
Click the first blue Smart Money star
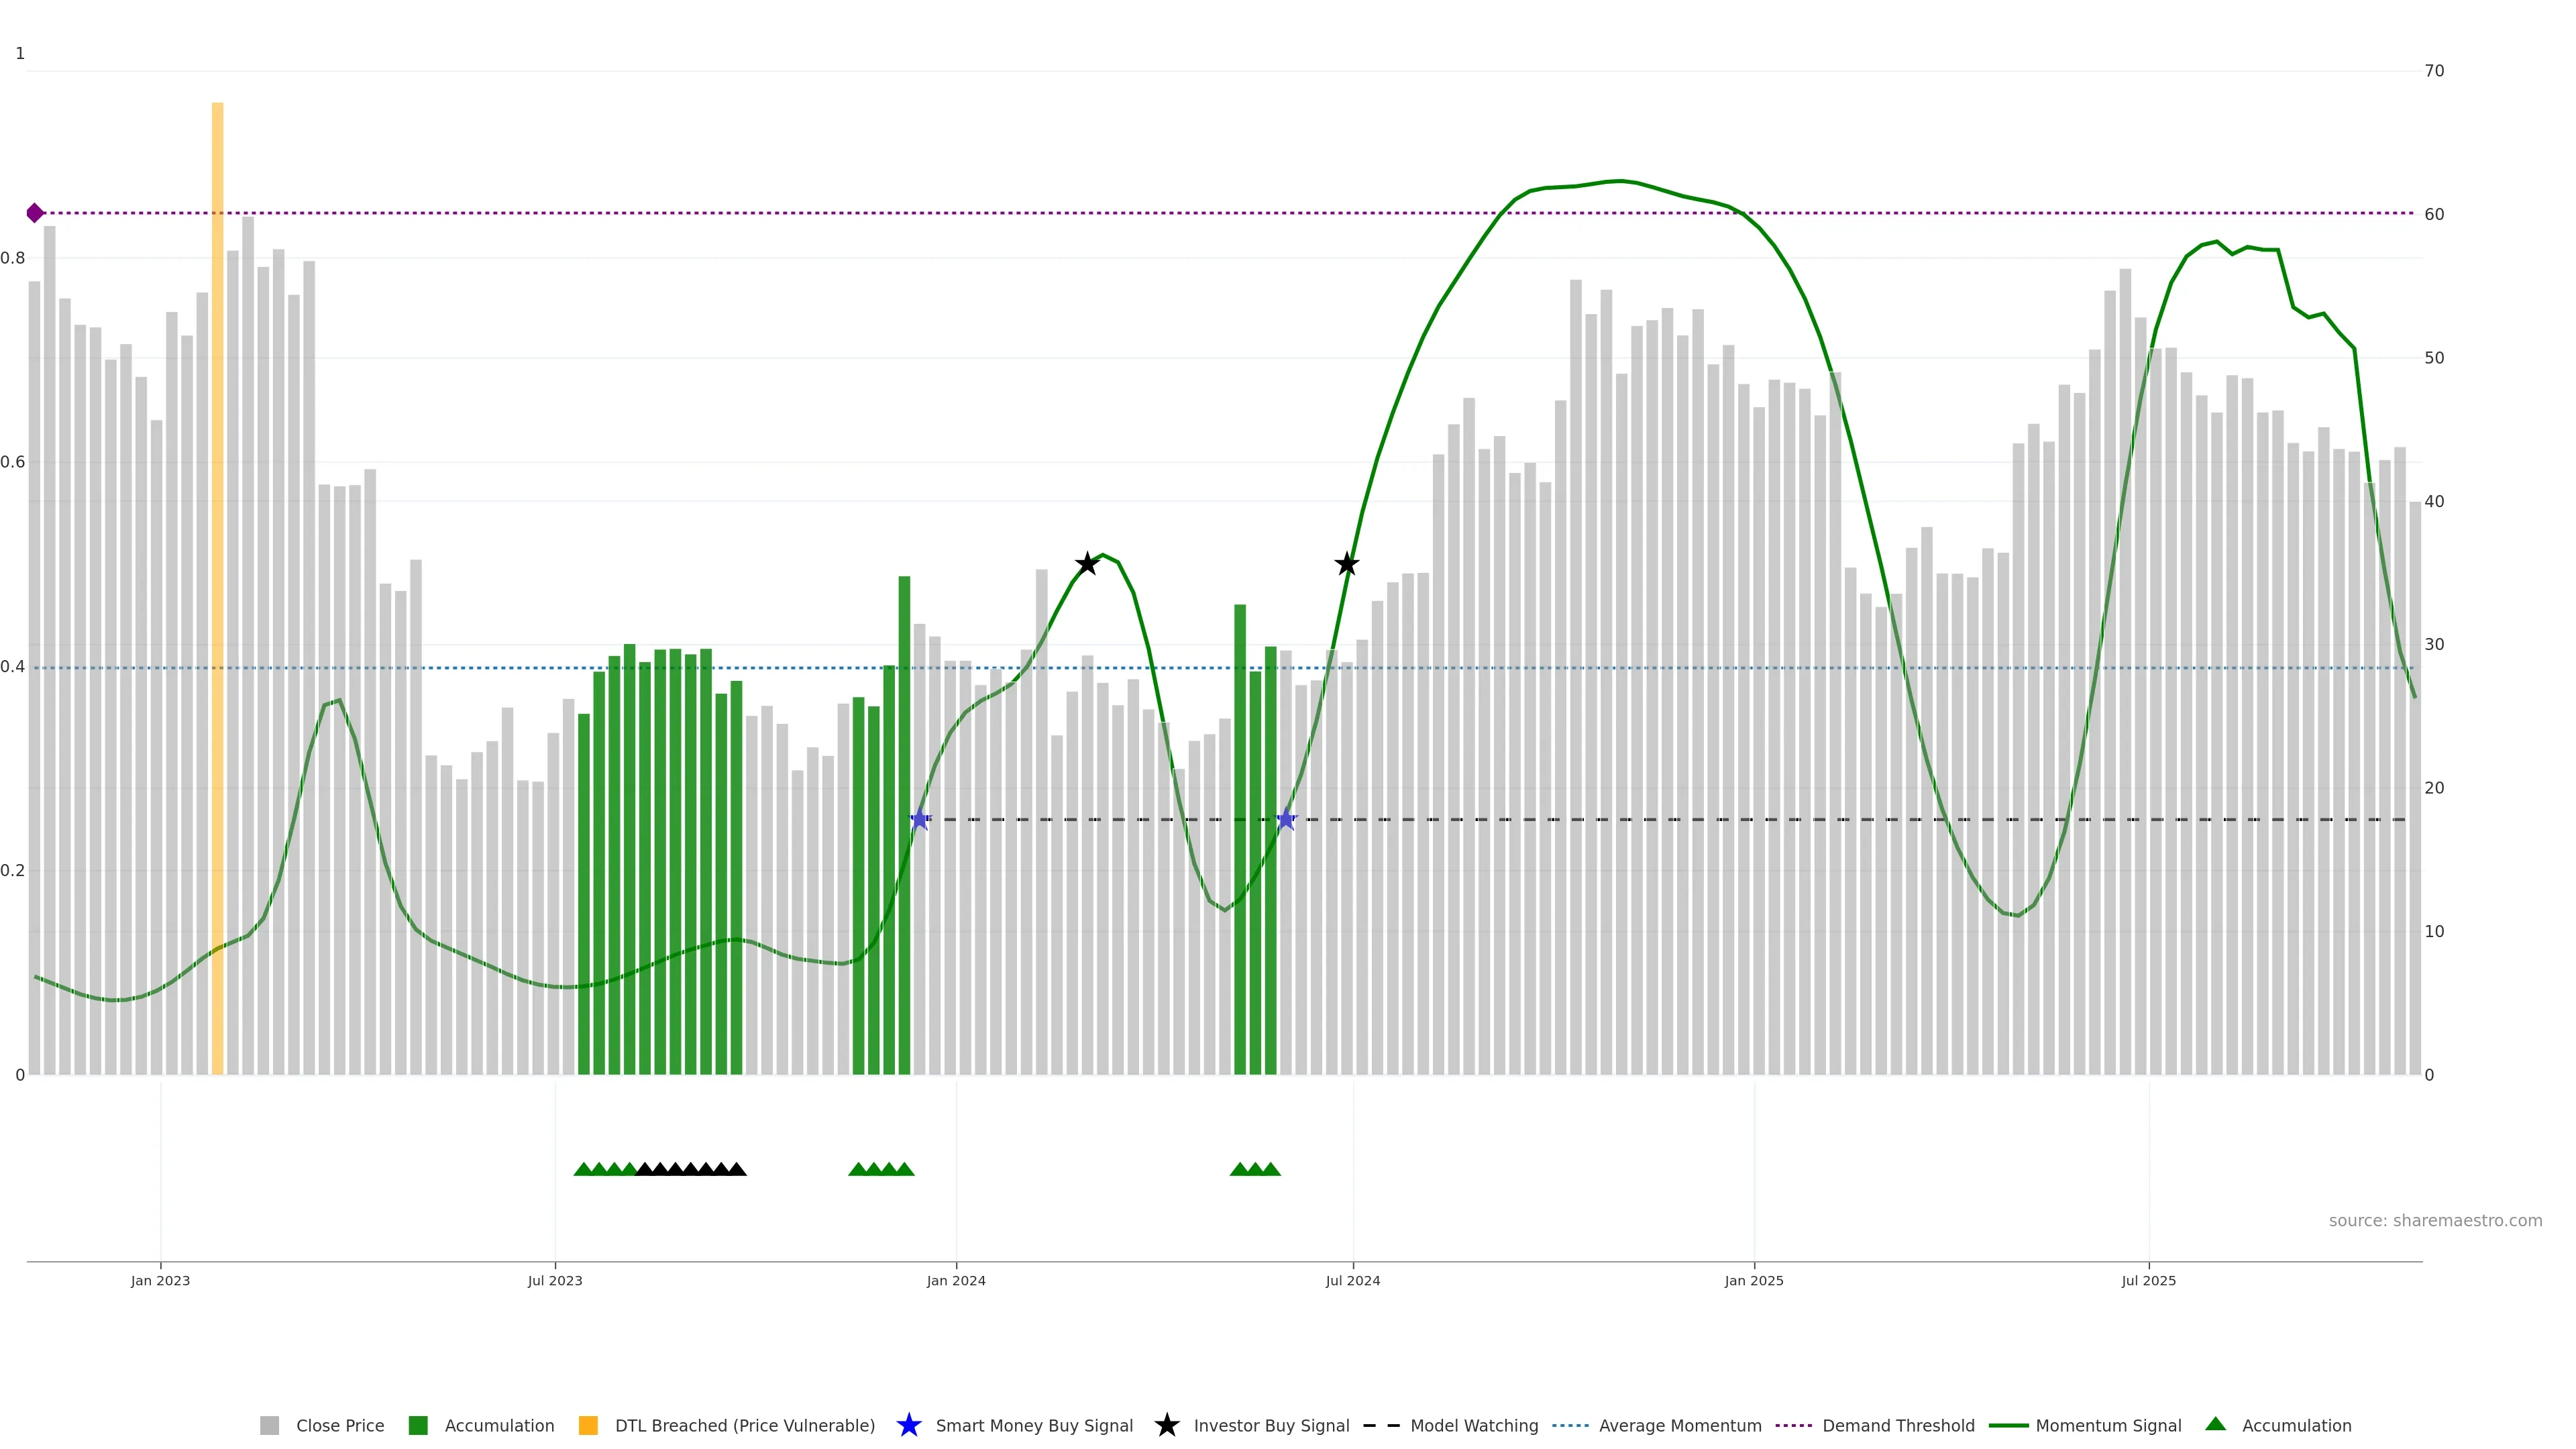pos(920,820)
